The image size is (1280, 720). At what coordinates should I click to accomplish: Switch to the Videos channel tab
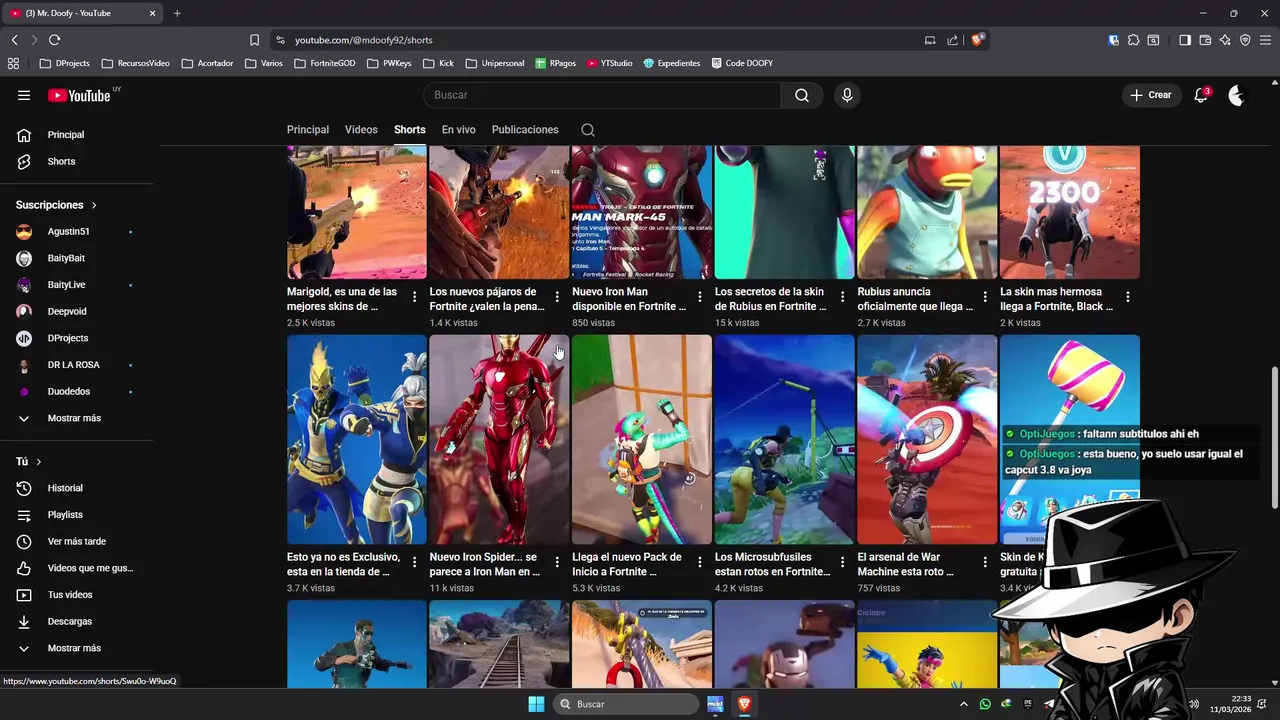pos(361,130)
